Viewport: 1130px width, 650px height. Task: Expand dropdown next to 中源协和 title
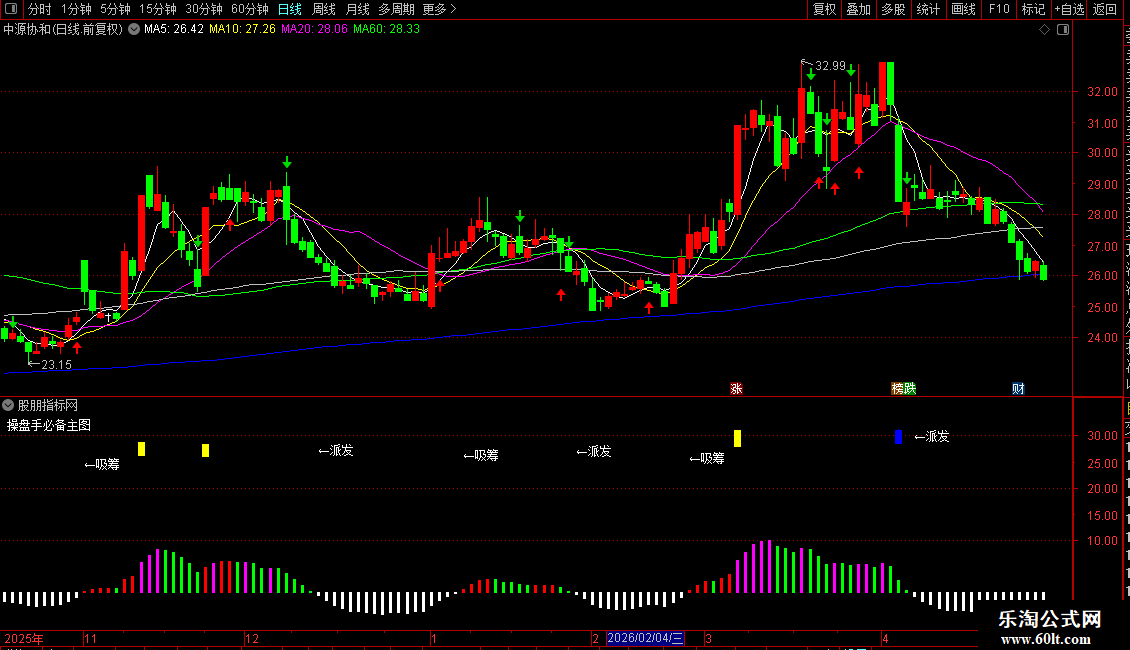click(x=134, y=29)
